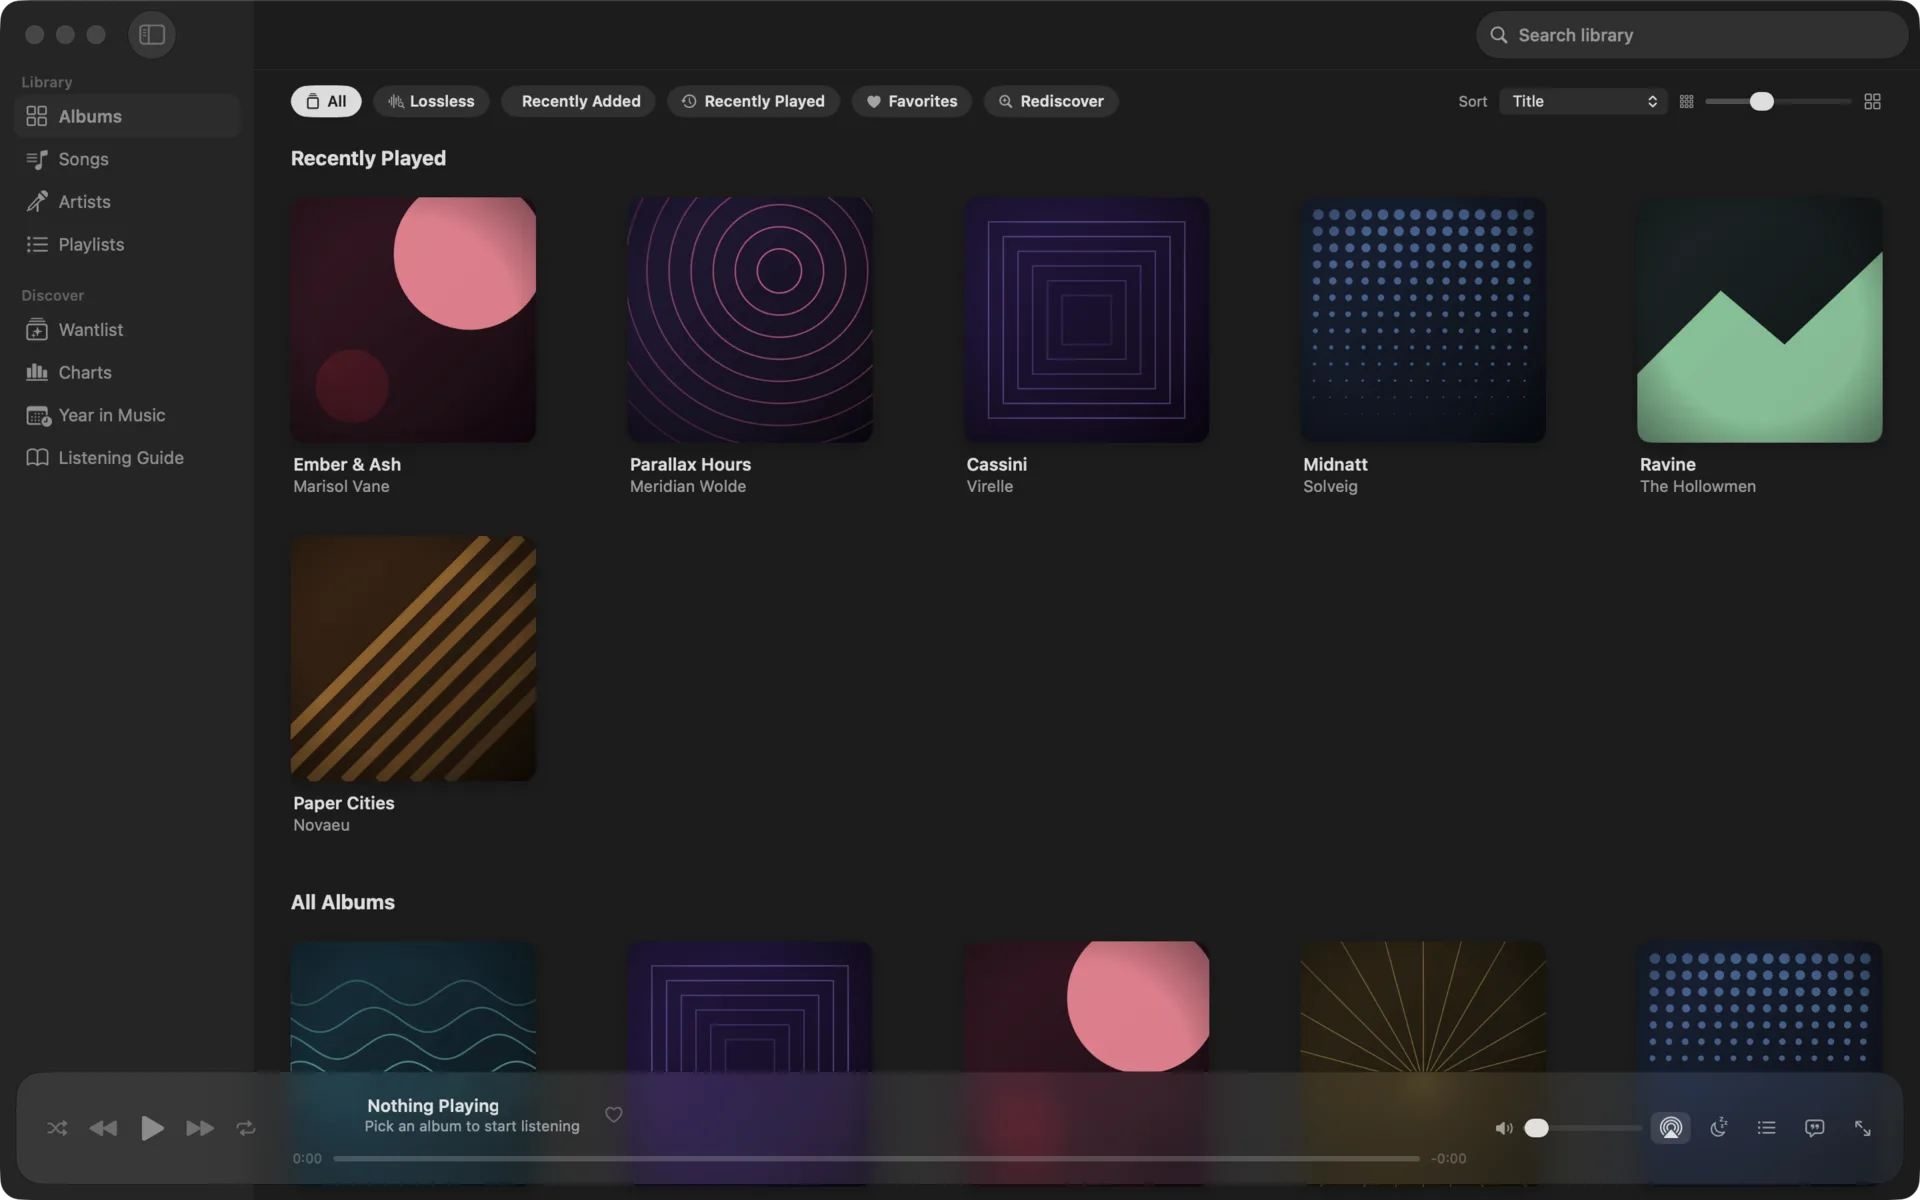Click the search magnifier icon
Screen dimensions: 1920x1200
[1498, 35]
